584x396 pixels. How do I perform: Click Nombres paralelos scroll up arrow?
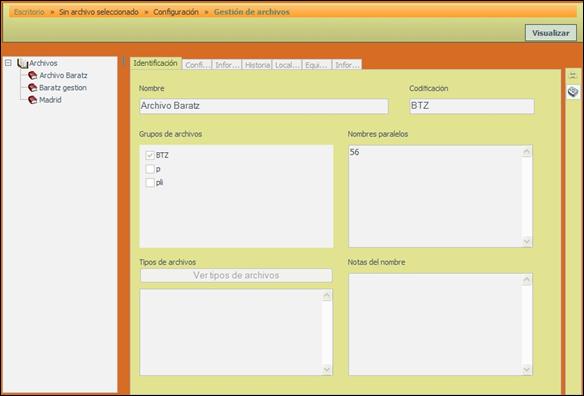pos(527,152)
